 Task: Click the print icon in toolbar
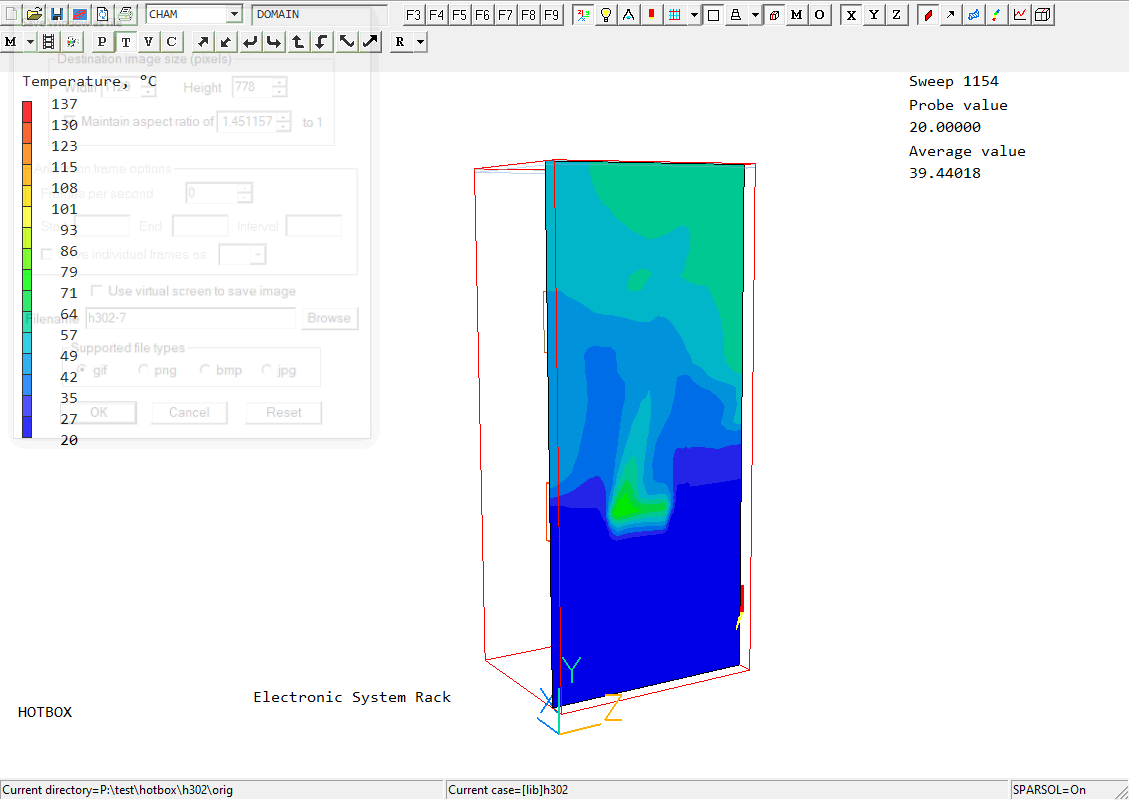(125, 14)
